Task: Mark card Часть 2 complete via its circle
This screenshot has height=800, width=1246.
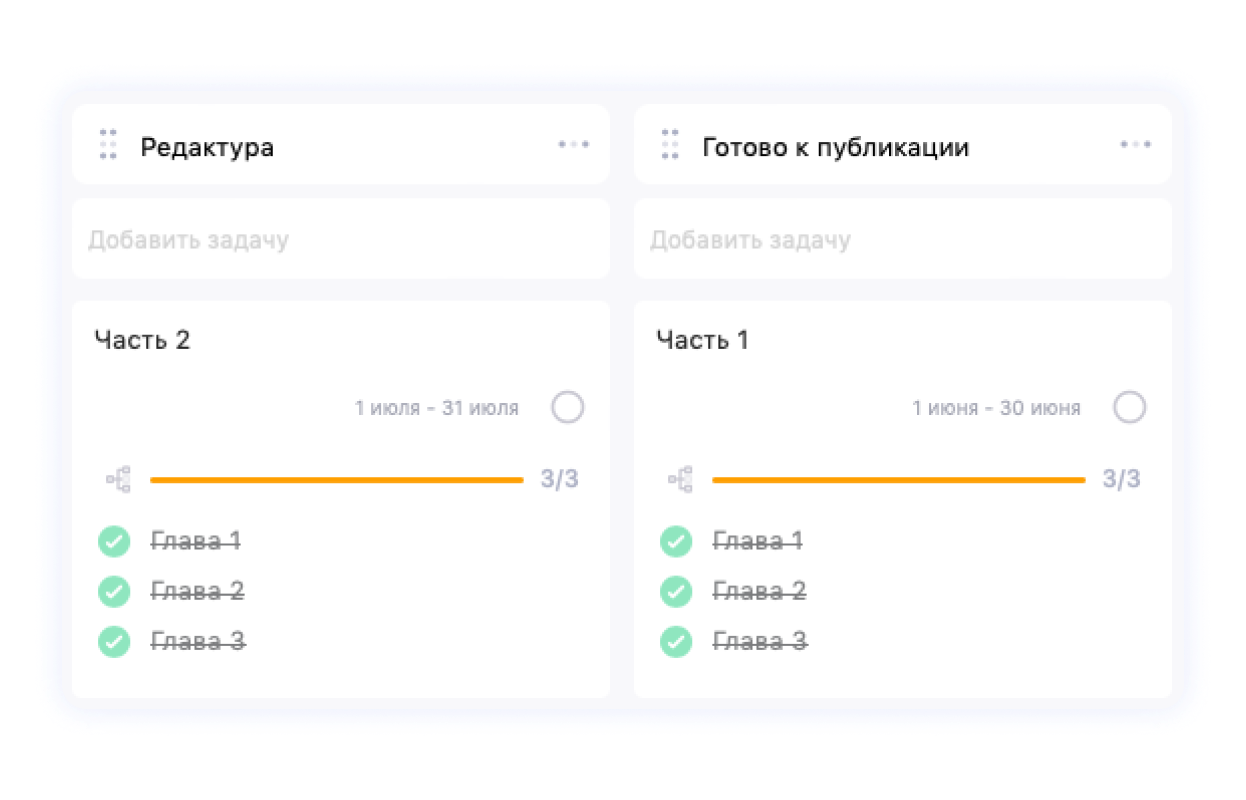Action: click(568, 407)
